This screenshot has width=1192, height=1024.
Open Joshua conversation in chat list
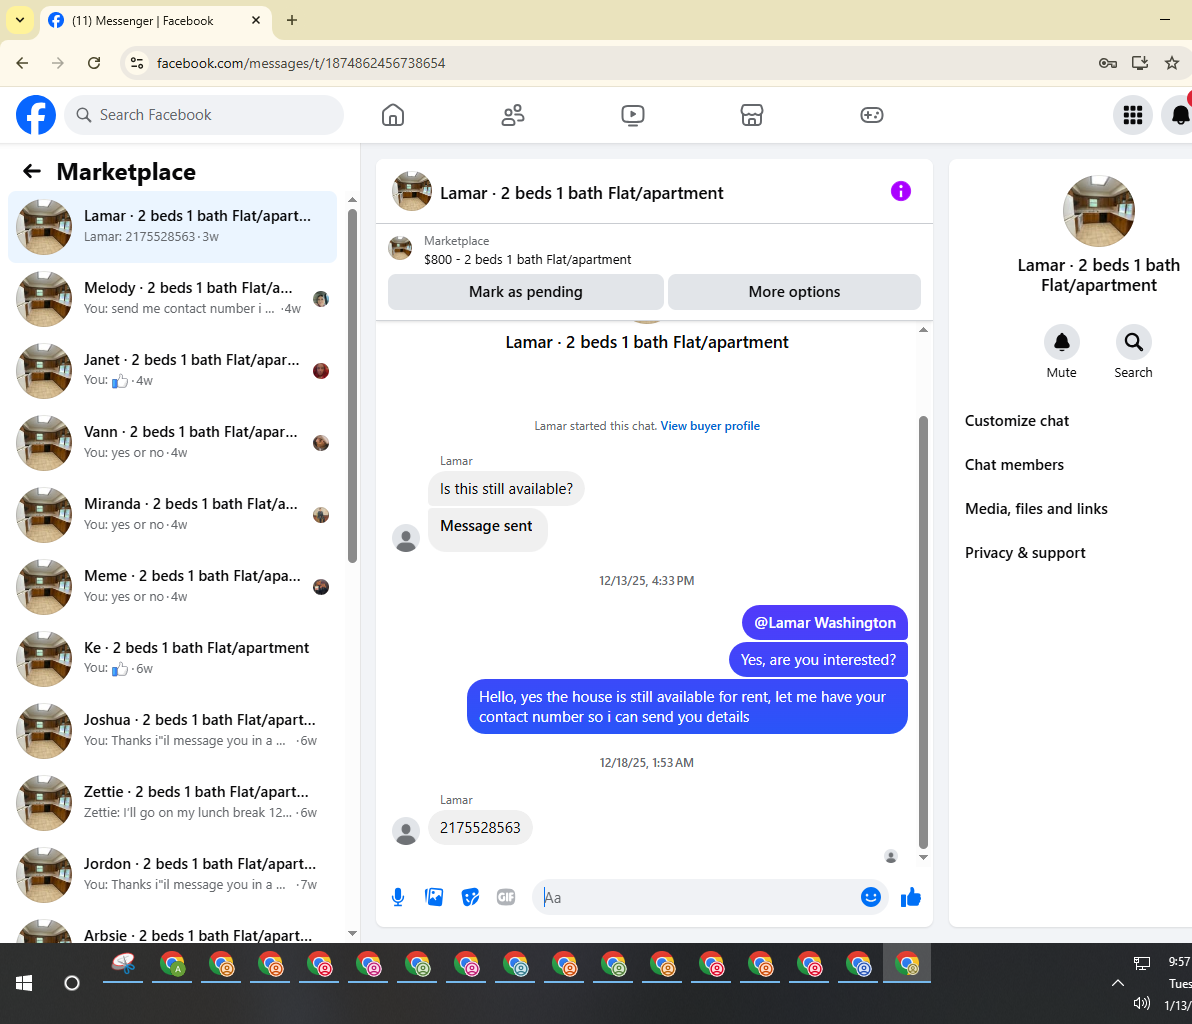click(x=173, y=731)
